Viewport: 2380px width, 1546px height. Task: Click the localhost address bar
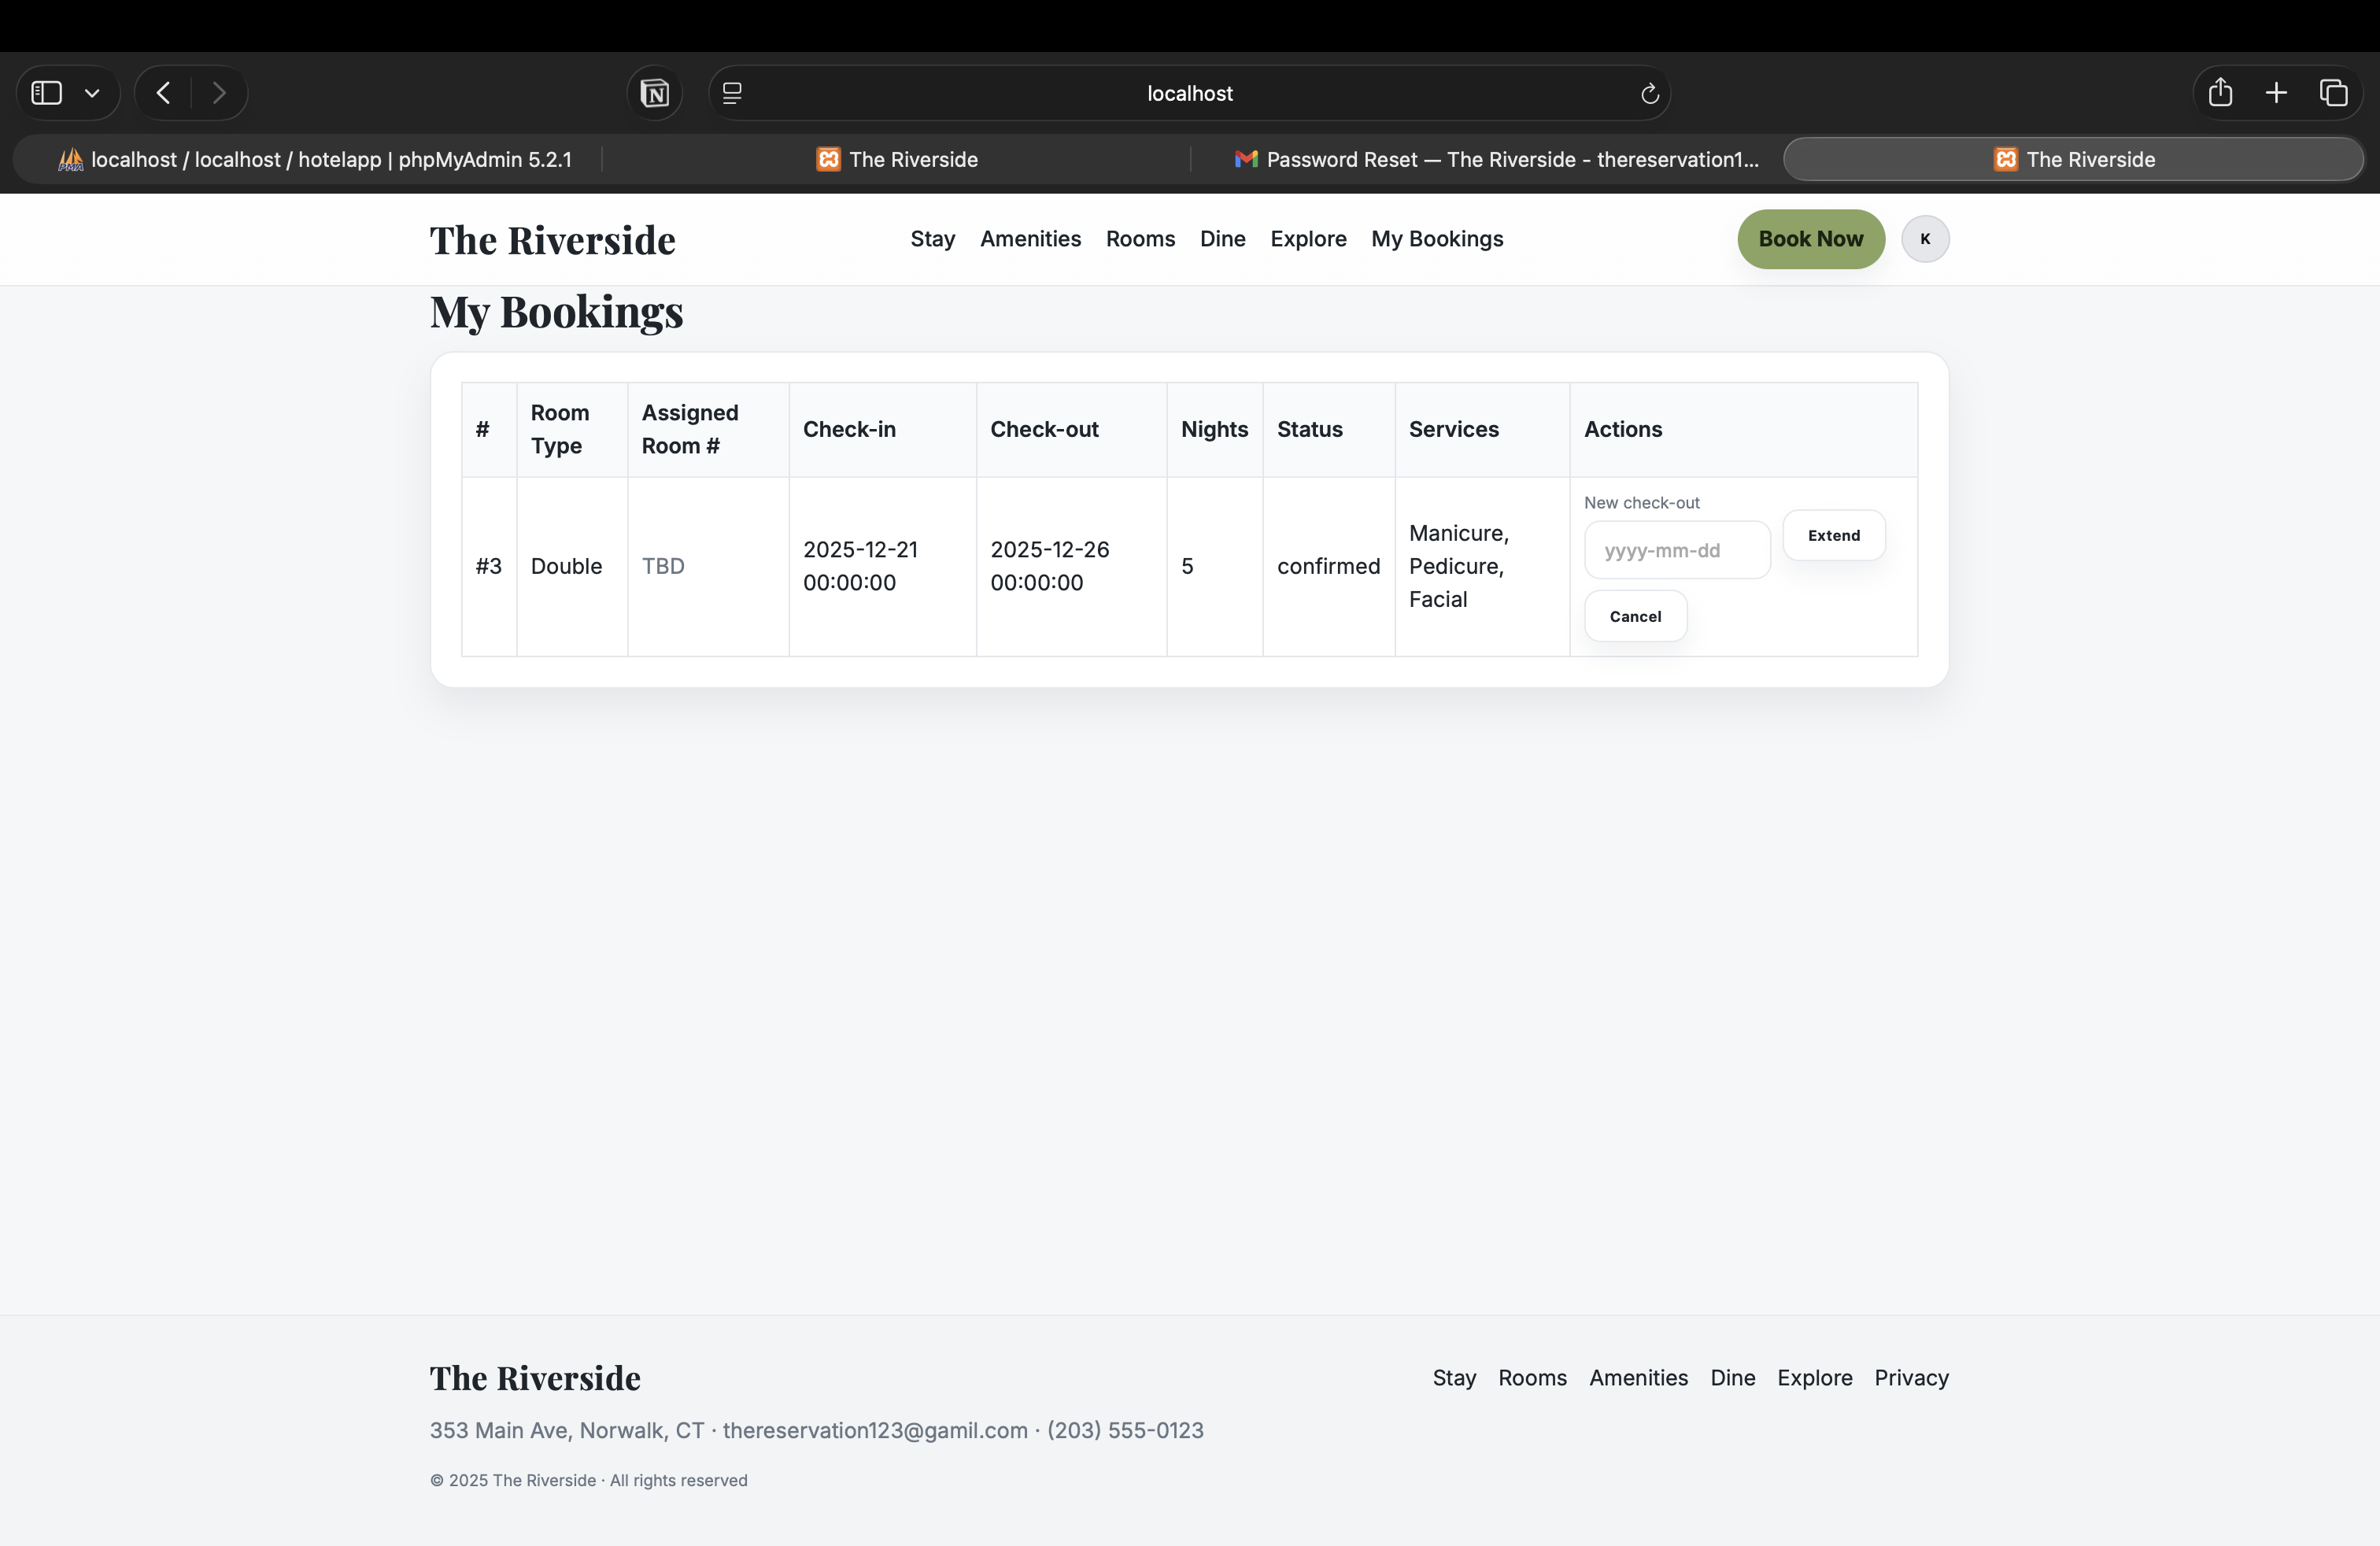(x=1189, y=93)
